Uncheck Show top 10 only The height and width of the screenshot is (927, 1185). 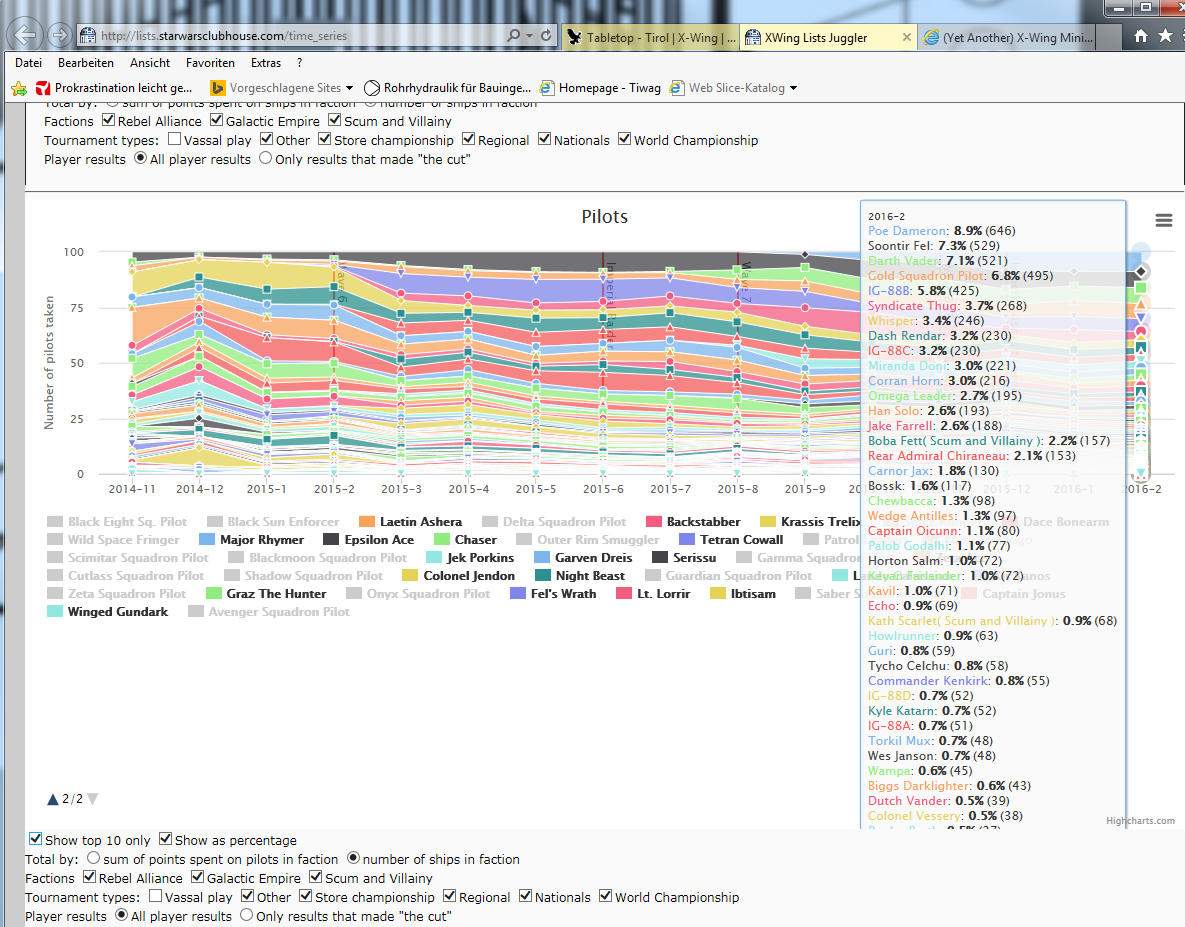coord(36,840)
